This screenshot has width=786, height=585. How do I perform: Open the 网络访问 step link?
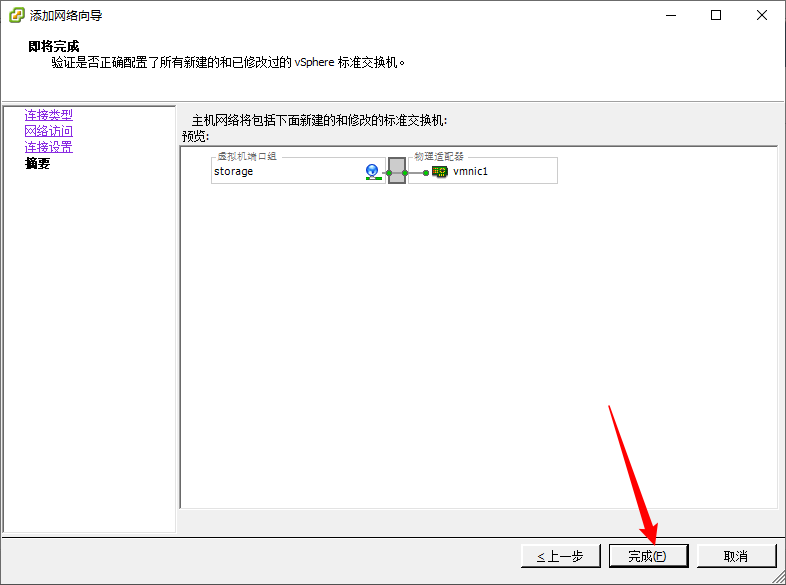(49, 131)
